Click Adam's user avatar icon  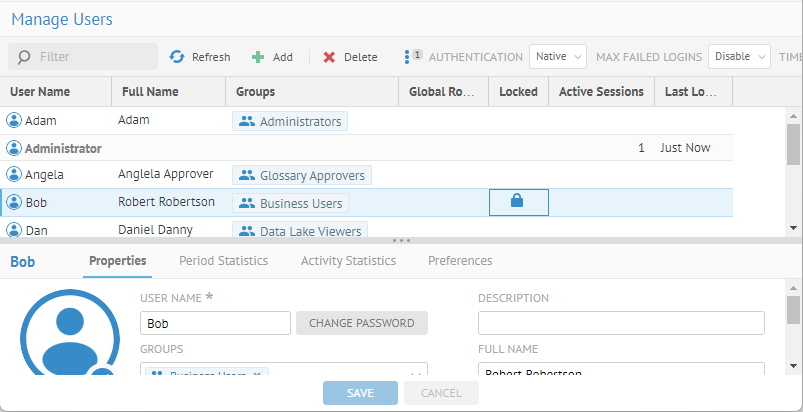(14, 121)
